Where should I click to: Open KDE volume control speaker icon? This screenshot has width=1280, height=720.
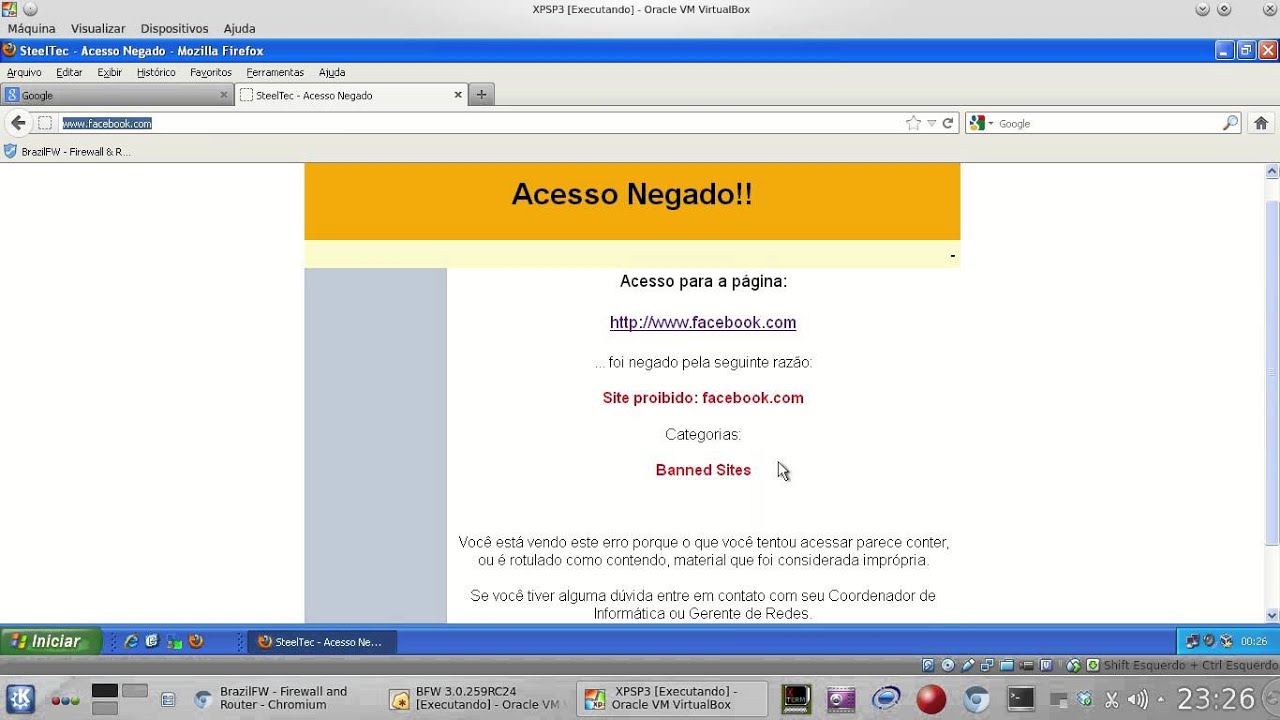1137,699
